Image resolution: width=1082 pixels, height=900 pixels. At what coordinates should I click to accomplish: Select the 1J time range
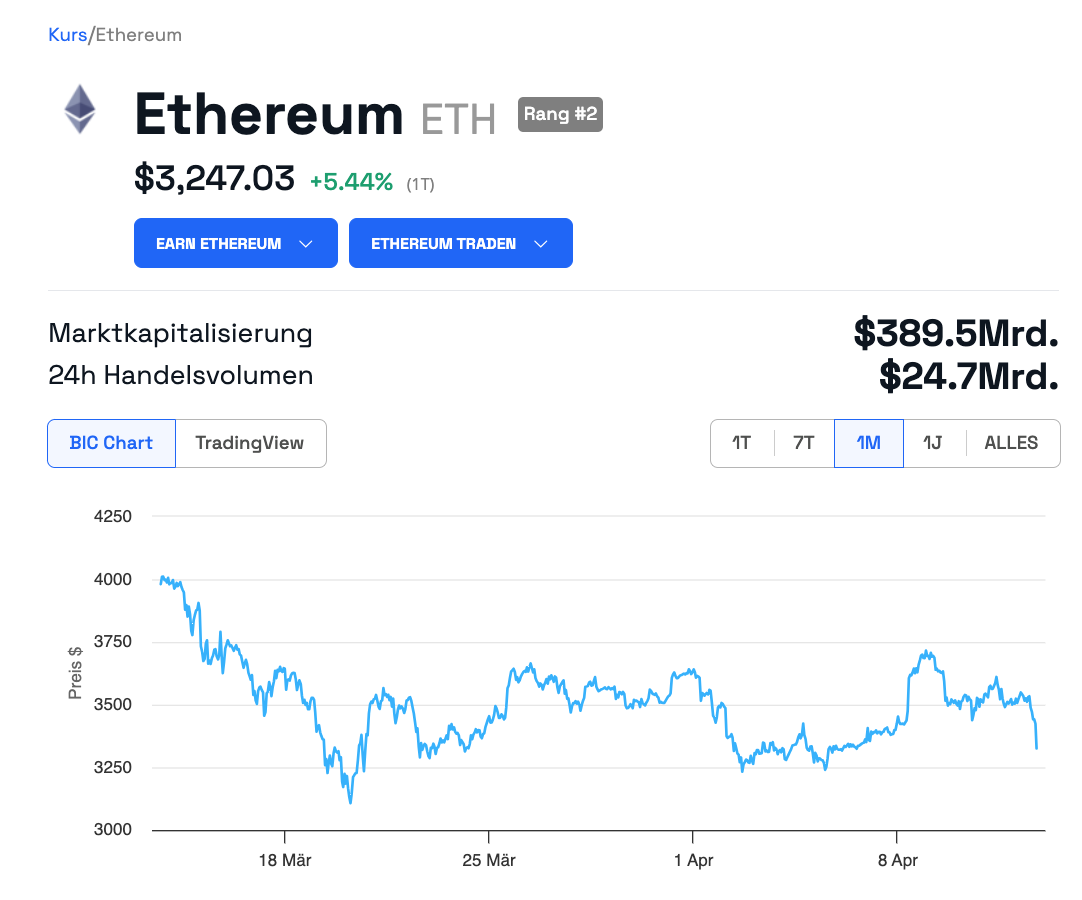(933, 443)
